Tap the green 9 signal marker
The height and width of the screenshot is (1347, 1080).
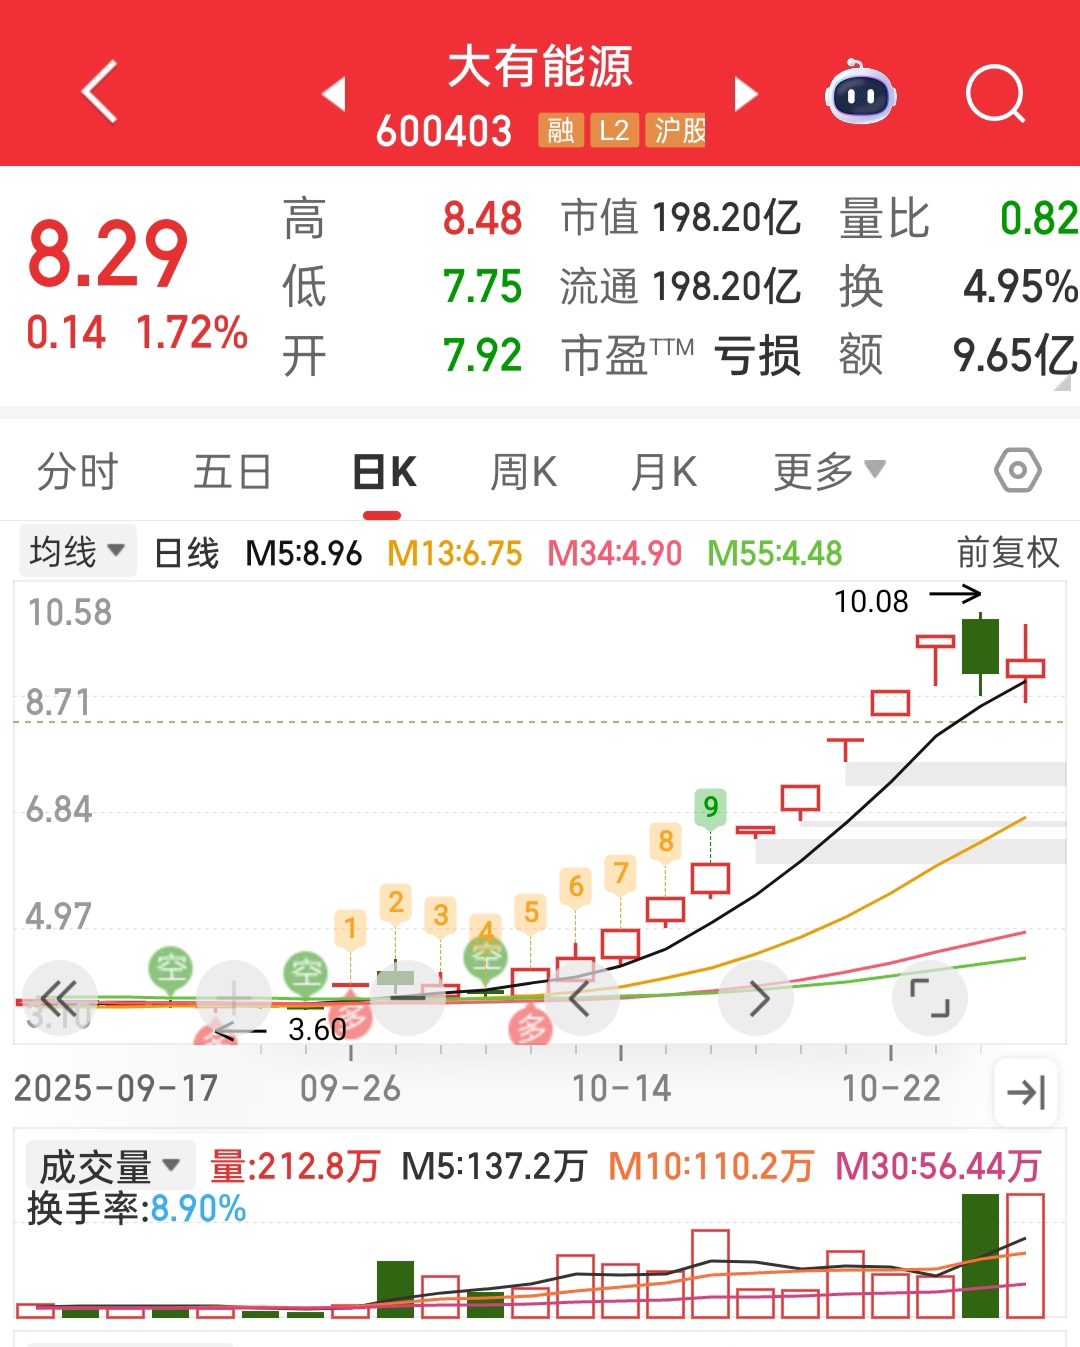[710, 806]
